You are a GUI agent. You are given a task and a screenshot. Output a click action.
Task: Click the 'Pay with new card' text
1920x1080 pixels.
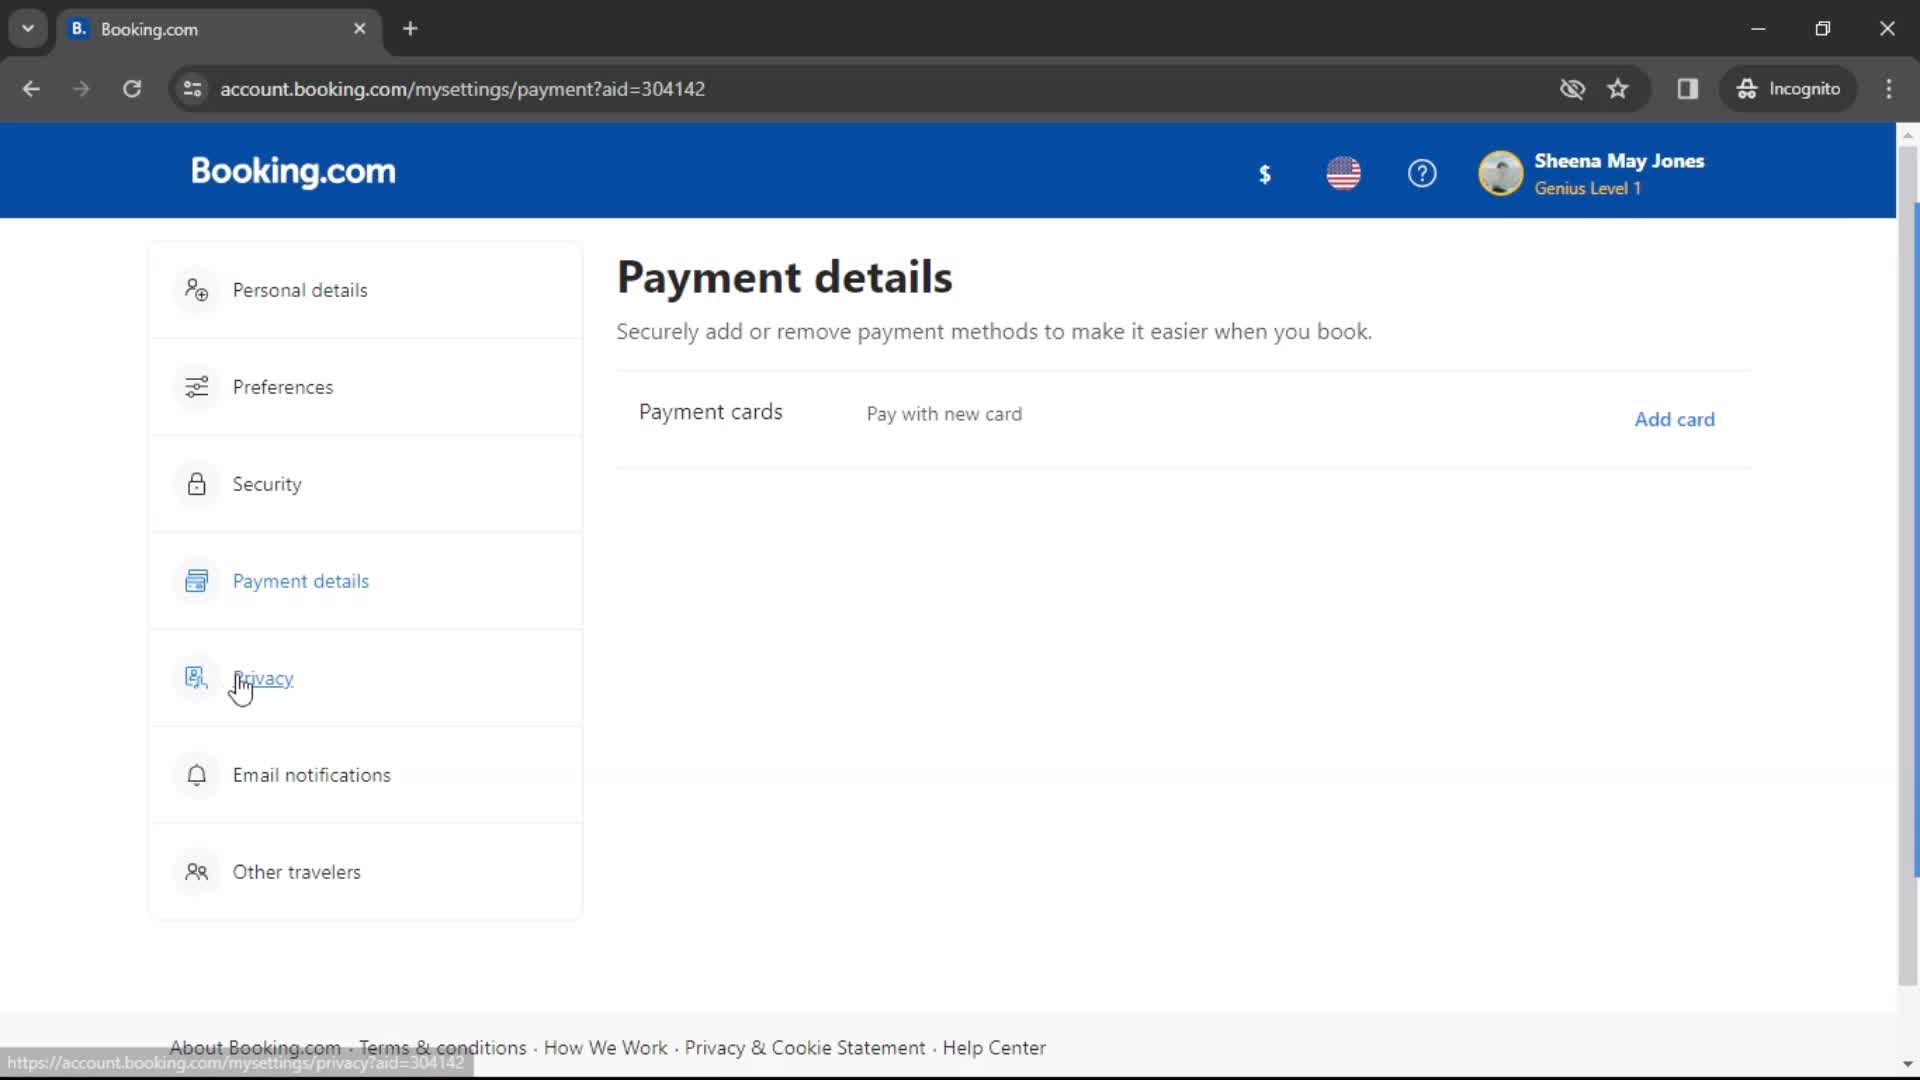(944, 414)
